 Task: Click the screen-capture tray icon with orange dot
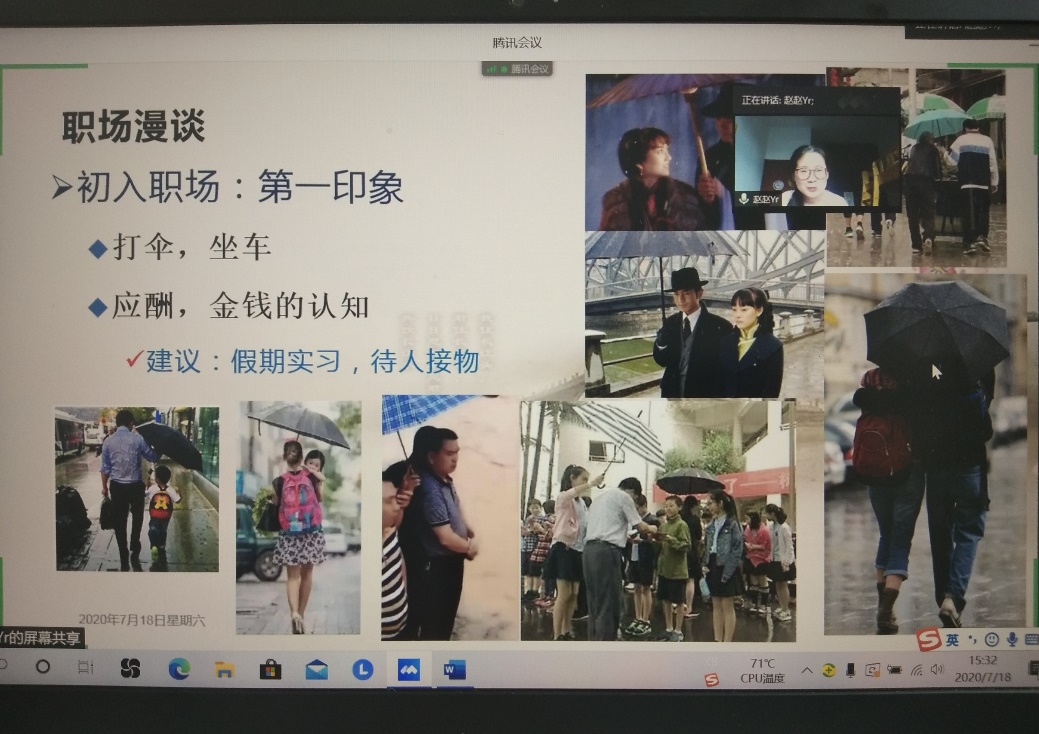pos(873,670)
